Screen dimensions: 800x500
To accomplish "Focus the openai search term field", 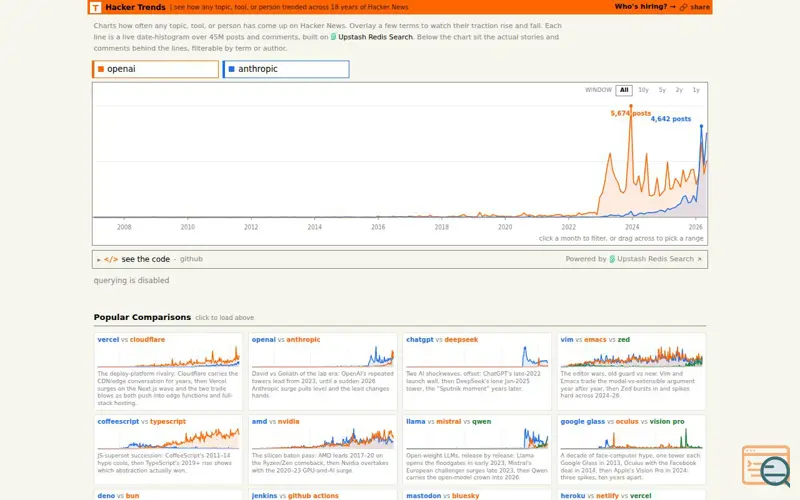I will (x=156, y=69).
